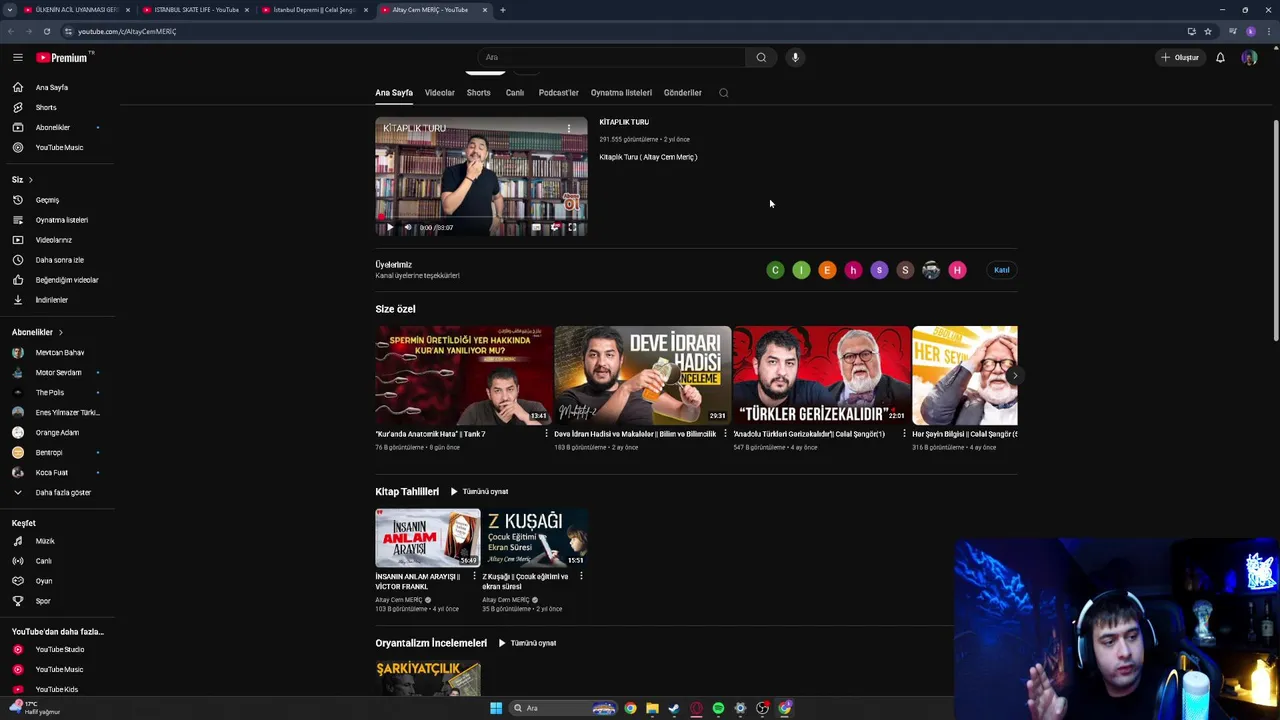Open options menu for Deve İdrarı Hadisi video
The image size is (1280, 720).
coord(725,434)
